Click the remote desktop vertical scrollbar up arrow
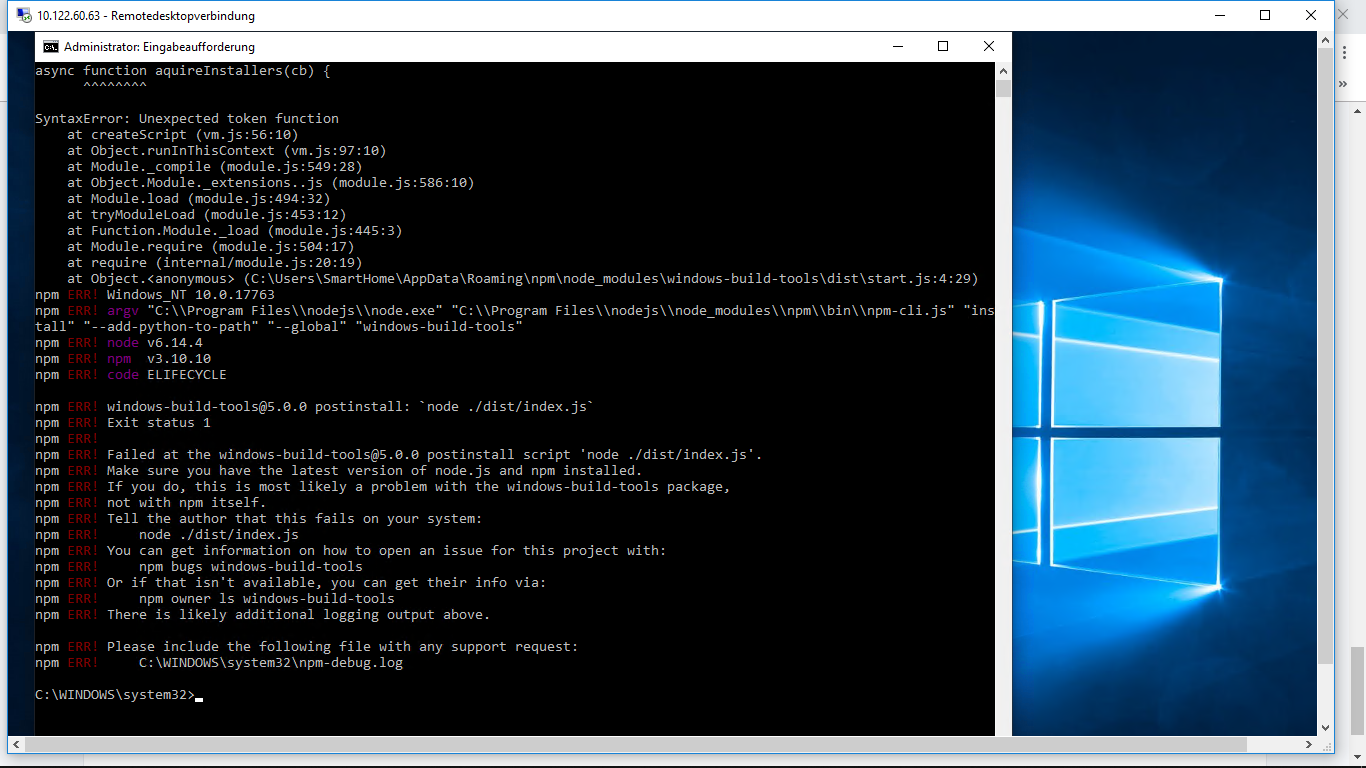This screenshot has height=768, width=1366. pyautogui.click(x=1326, y=40)
